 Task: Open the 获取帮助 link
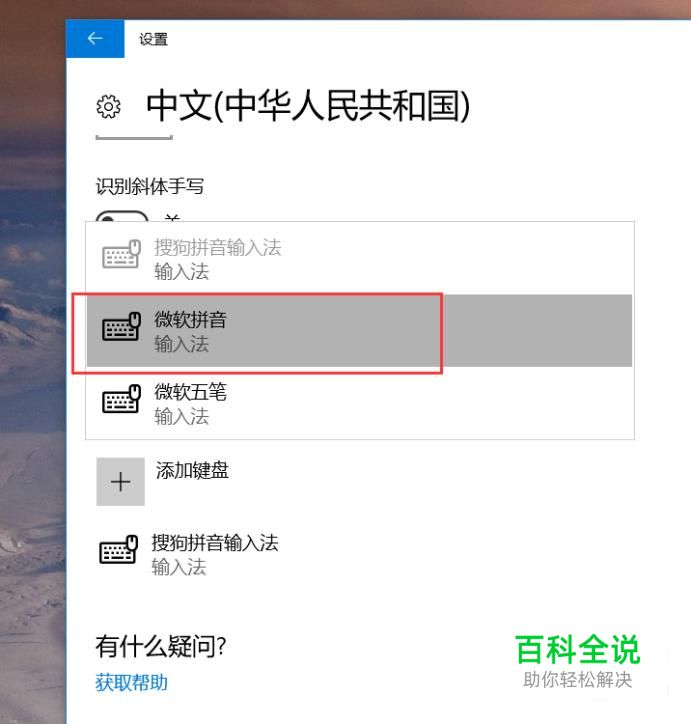click(x=132, y=682)
